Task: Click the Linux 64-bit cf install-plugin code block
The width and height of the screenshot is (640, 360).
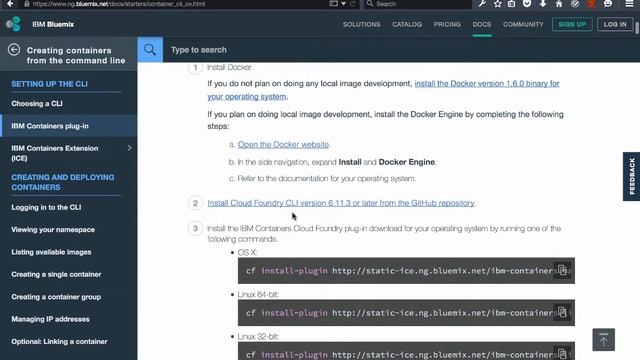Action: pos(406,313)
